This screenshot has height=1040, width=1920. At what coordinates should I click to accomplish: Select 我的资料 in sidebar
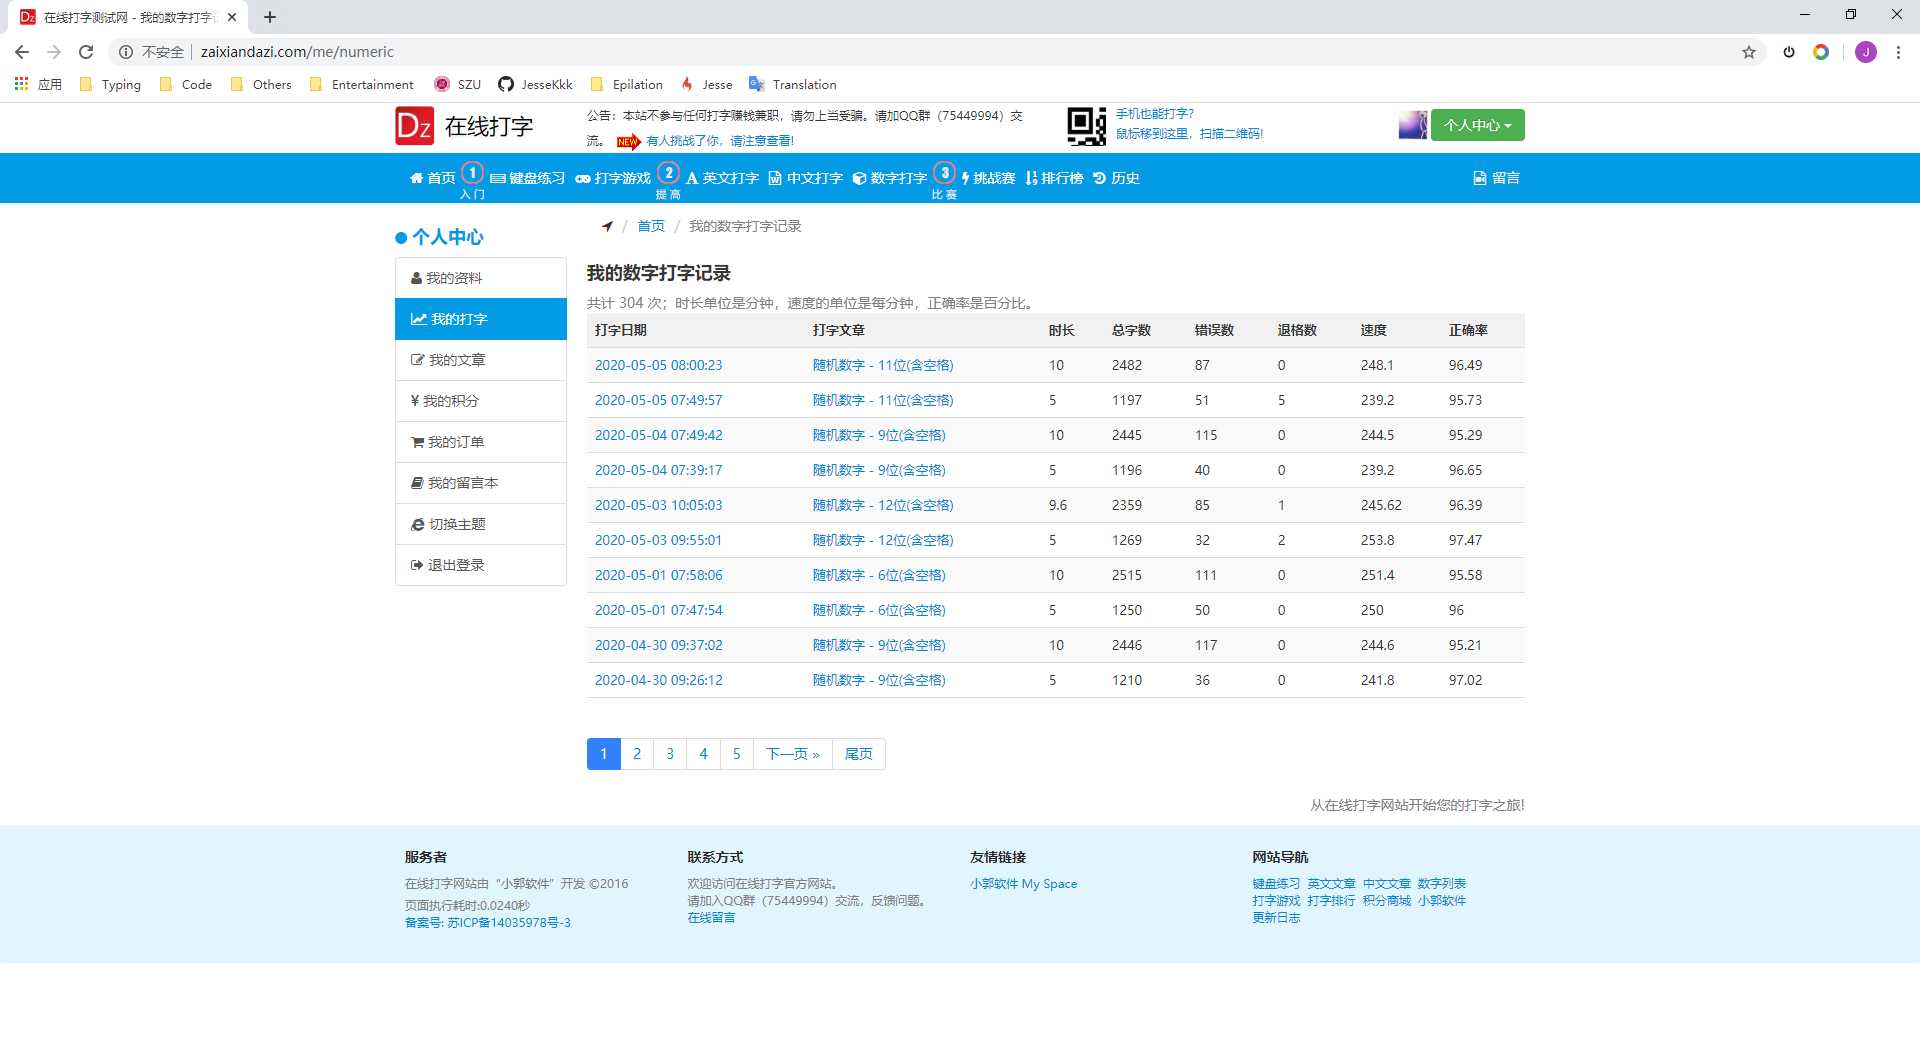[x=481, y=278]
